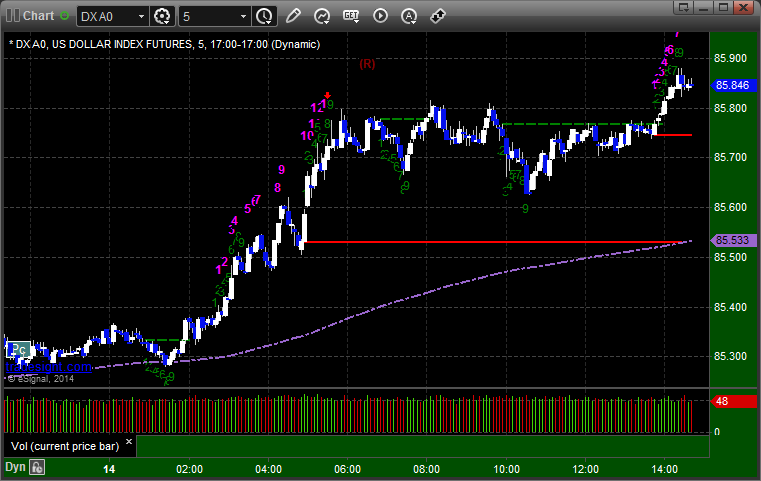This screenshot has height=481, width=761.
Task: Select Vol (current price bar) tab
Action: [x=65, y=446]
